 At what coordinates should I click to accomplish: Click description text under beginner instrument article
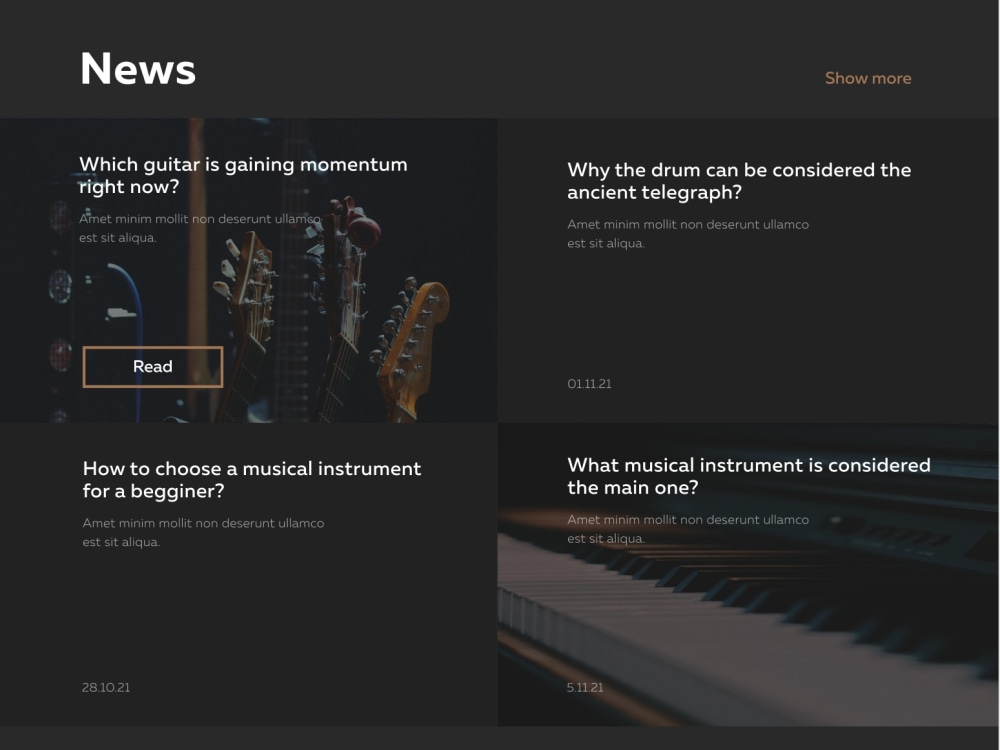[x=203, y=532]
